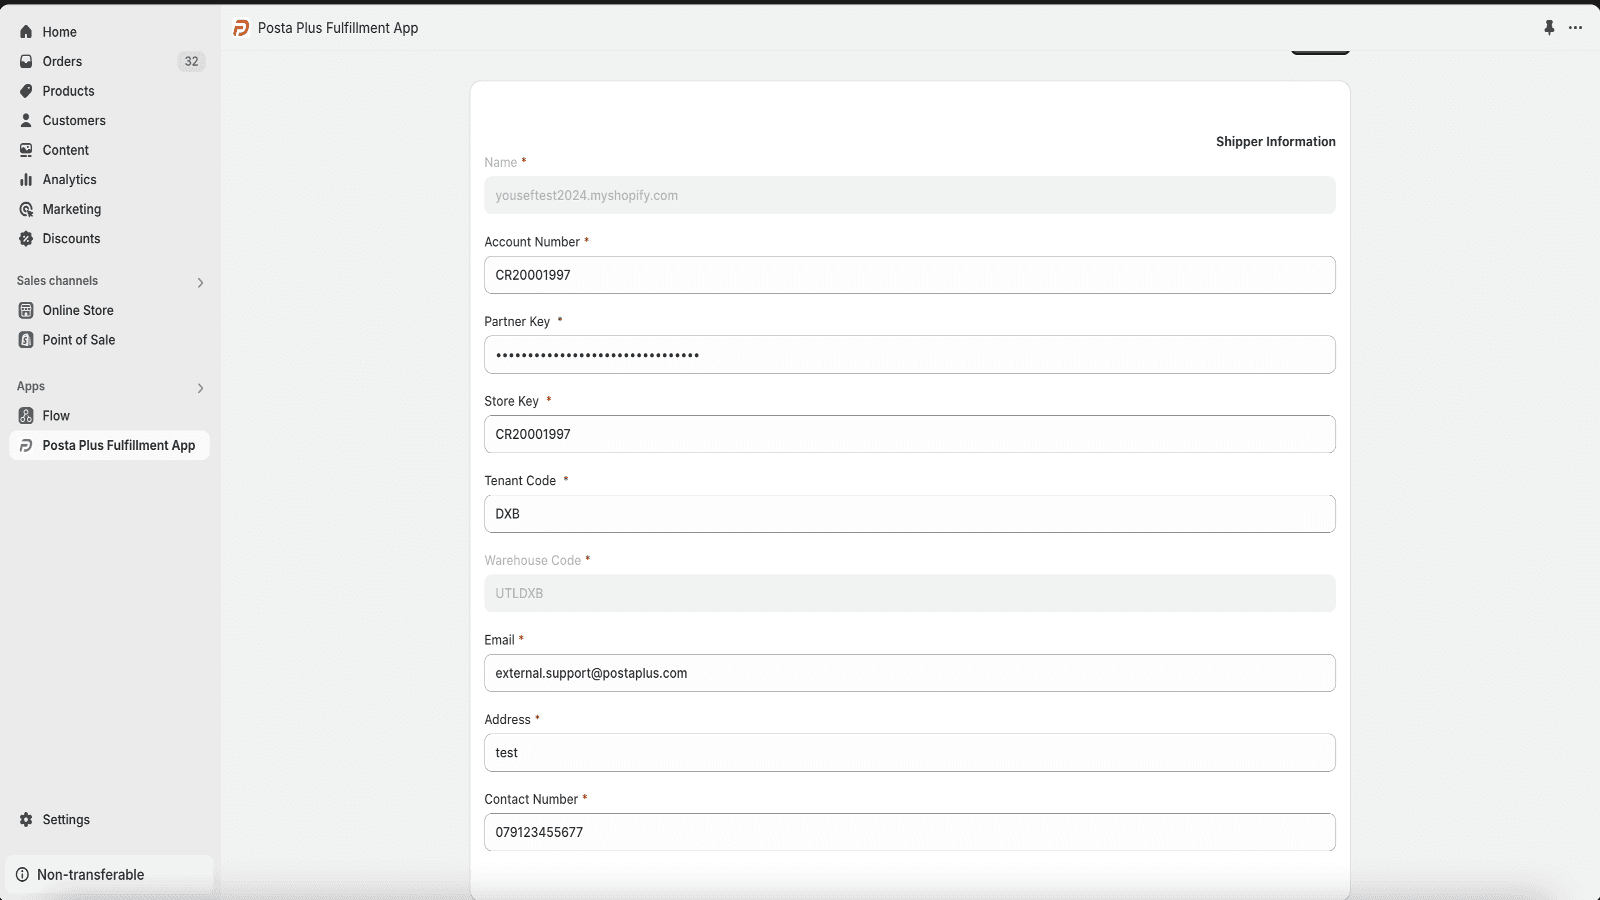The image size is (1600, 900).
Task: Pin the Posta Plus Fulfillment App
Action: click(x=1549, y=28)
